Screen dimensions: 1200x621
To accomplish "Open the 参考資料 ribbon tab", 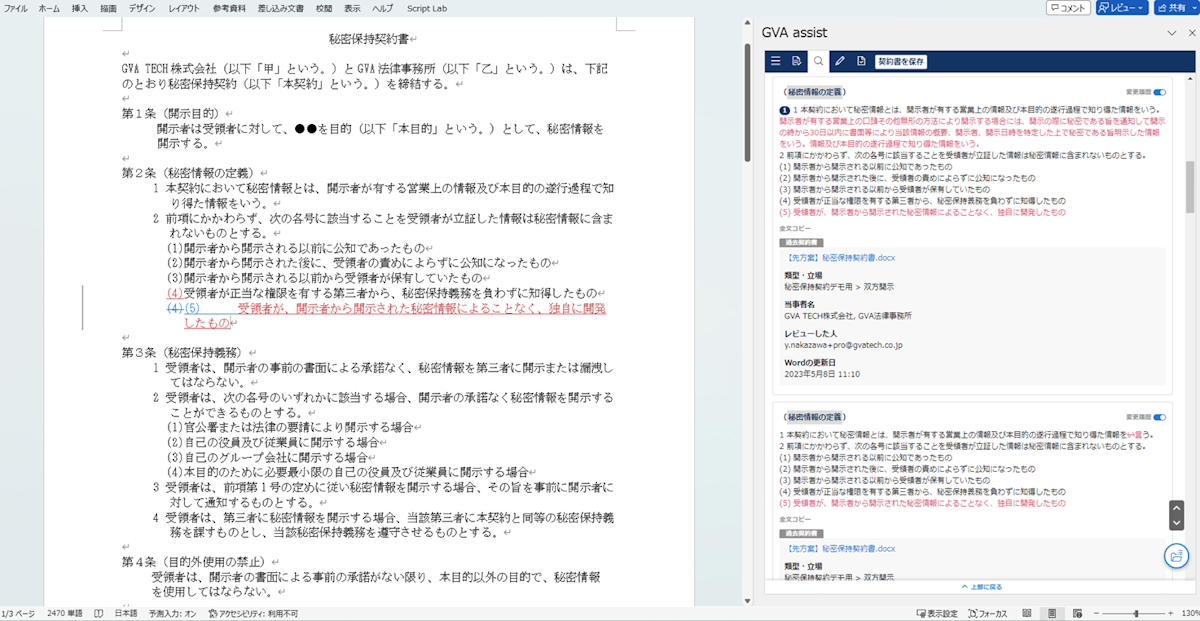I will tap(227, 8).
